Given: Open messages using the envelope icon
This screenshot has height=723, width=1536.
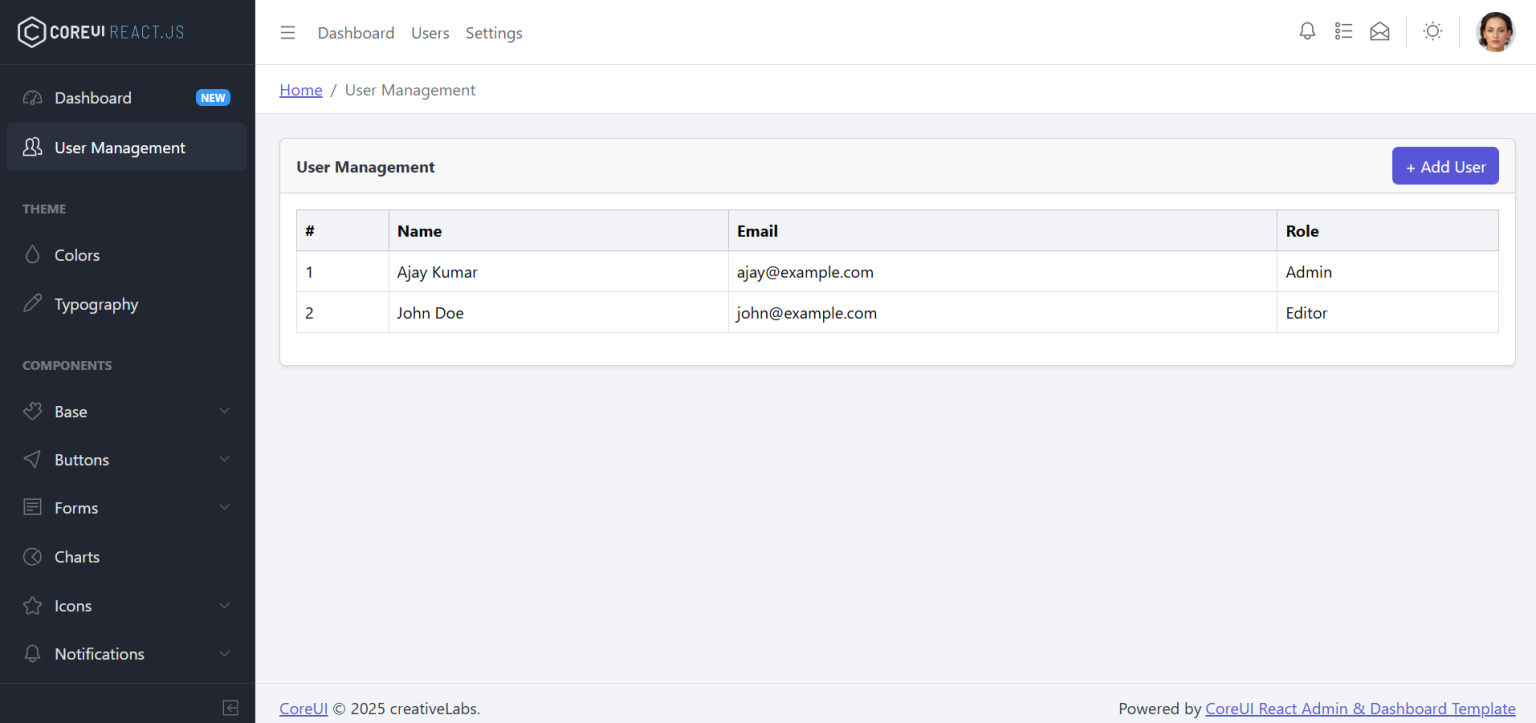Looking at the screenshot, I should (1380, 31).
